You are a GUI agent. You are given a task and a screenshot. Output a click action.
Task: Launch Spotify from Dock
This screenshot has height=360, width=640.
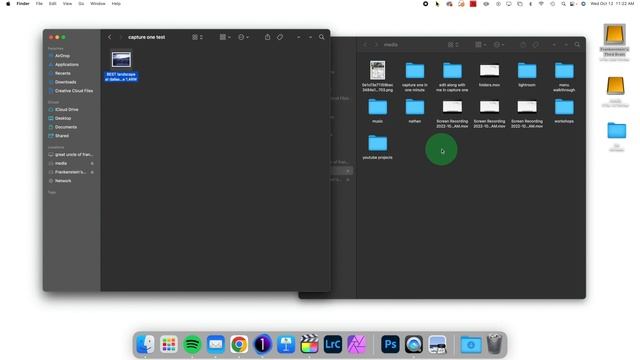[192, 344]
